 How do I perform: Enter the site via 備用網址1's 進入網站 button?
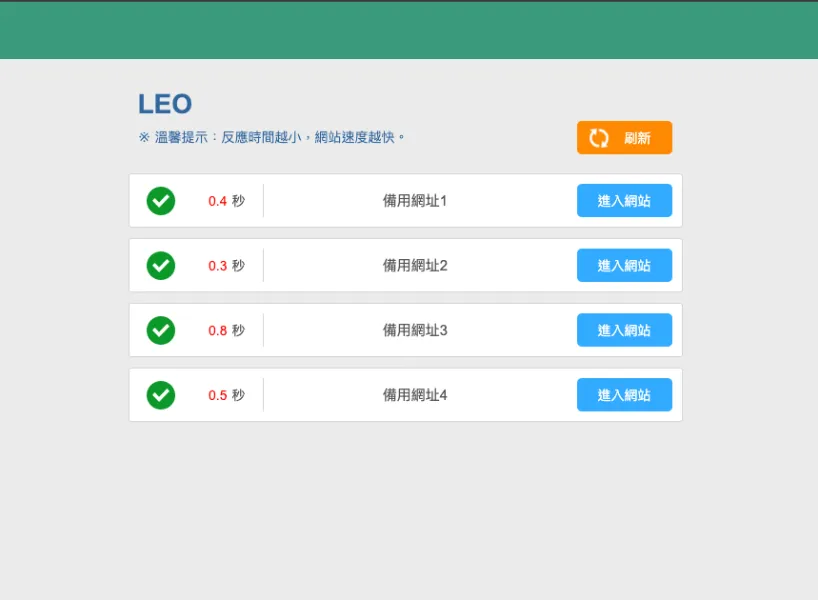coord(624,201)
